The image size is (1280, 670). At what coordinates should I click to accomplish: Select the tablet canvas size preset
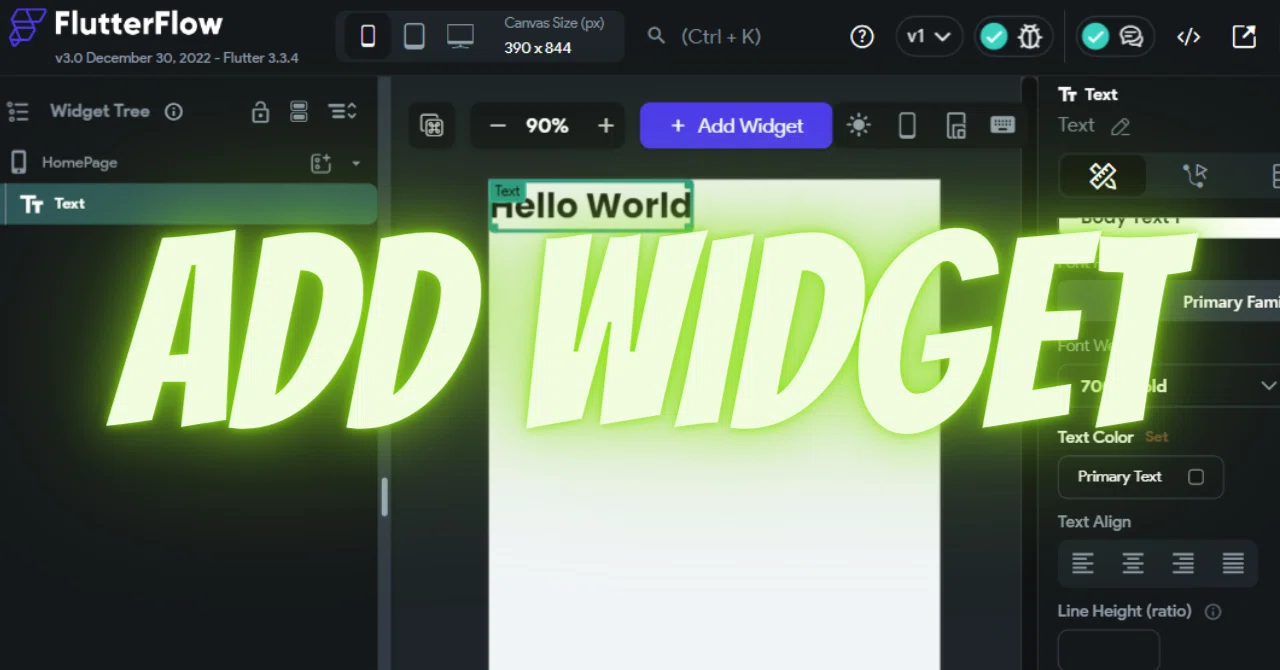(414, 36)
